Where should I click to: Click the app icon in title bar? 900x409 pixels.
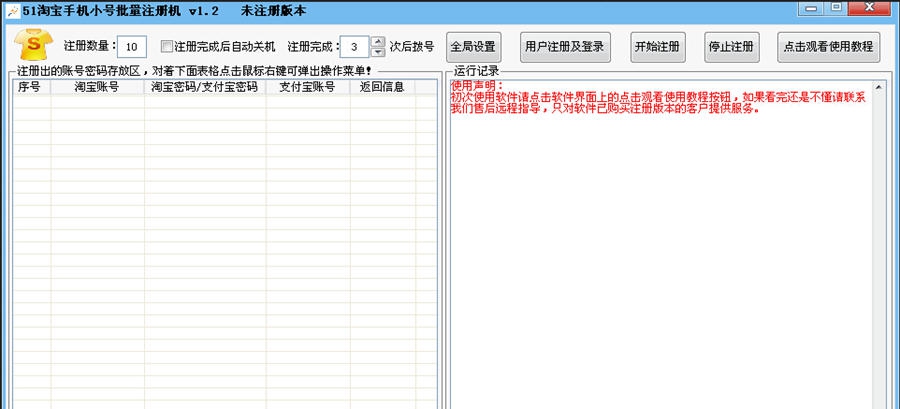tap(12, 10)
